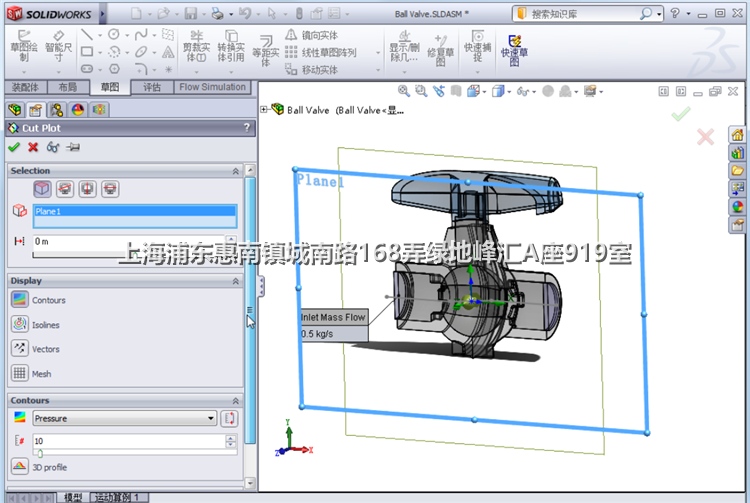Open the Pressure parameter dropdown
Viewport: 750px width, 503px height.
(211, 418)
